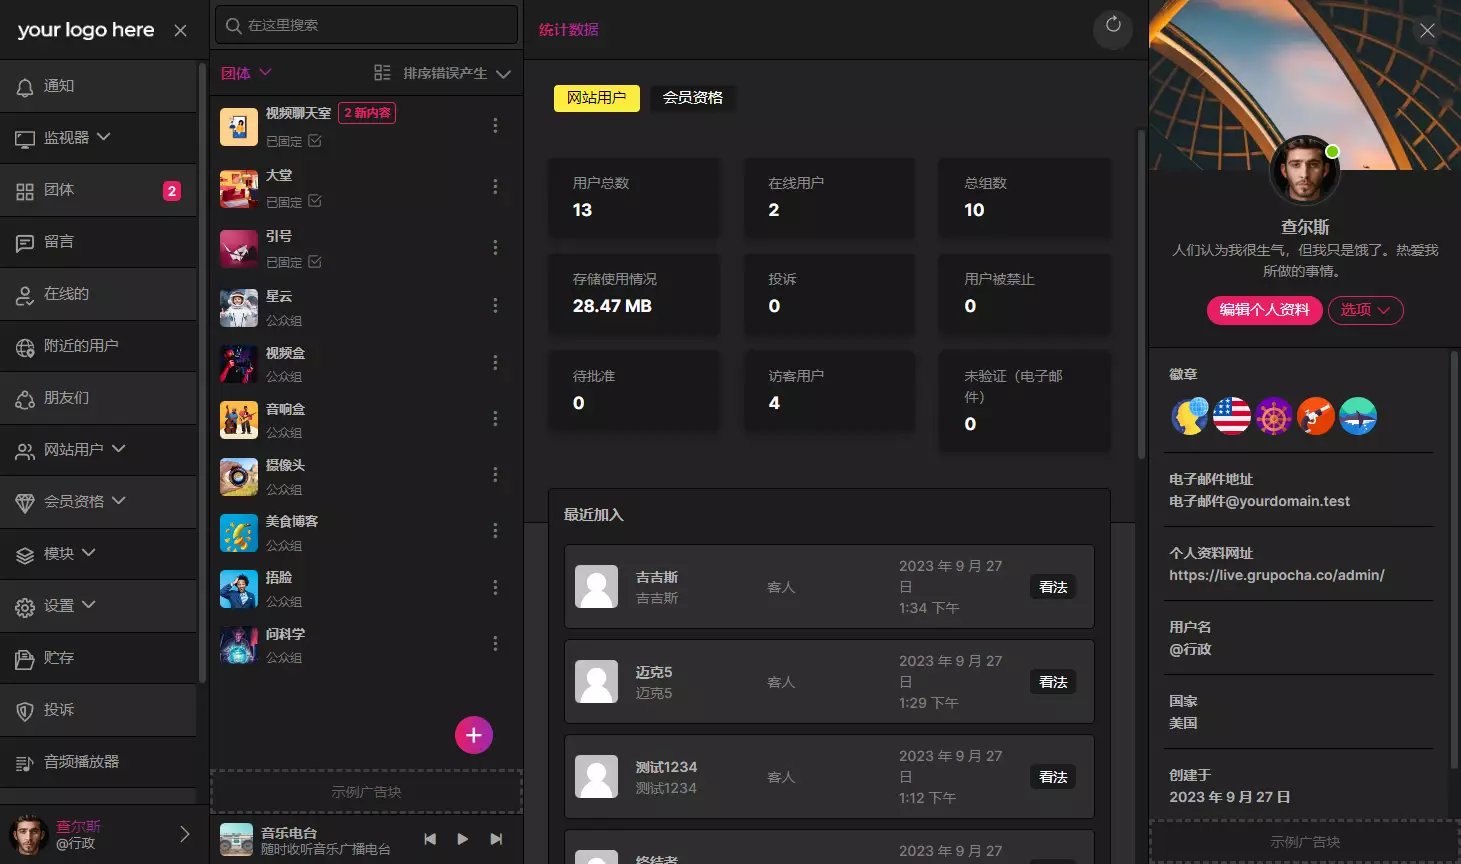Open the 选项 options dropdown on profile
Screen dimensions: 1461x864
1365,310
